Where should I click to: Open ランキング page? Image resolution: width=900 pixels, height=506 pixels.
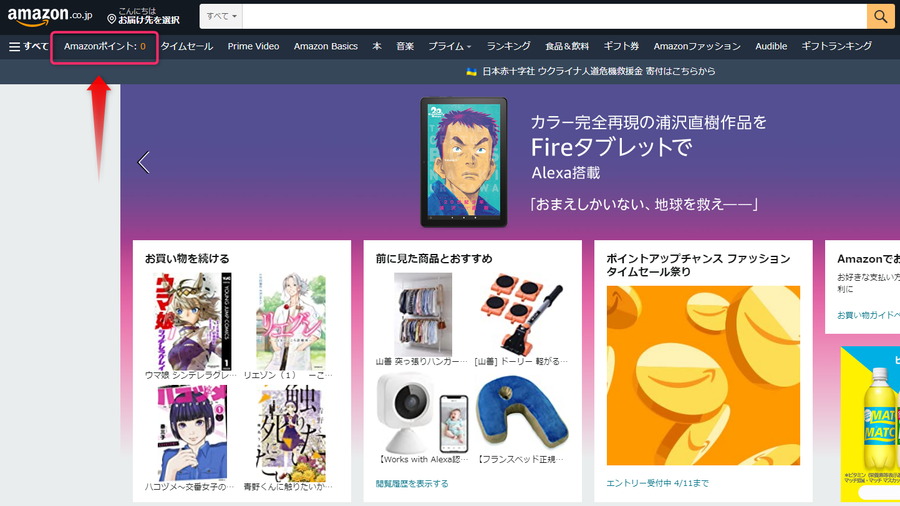point(509,46)
